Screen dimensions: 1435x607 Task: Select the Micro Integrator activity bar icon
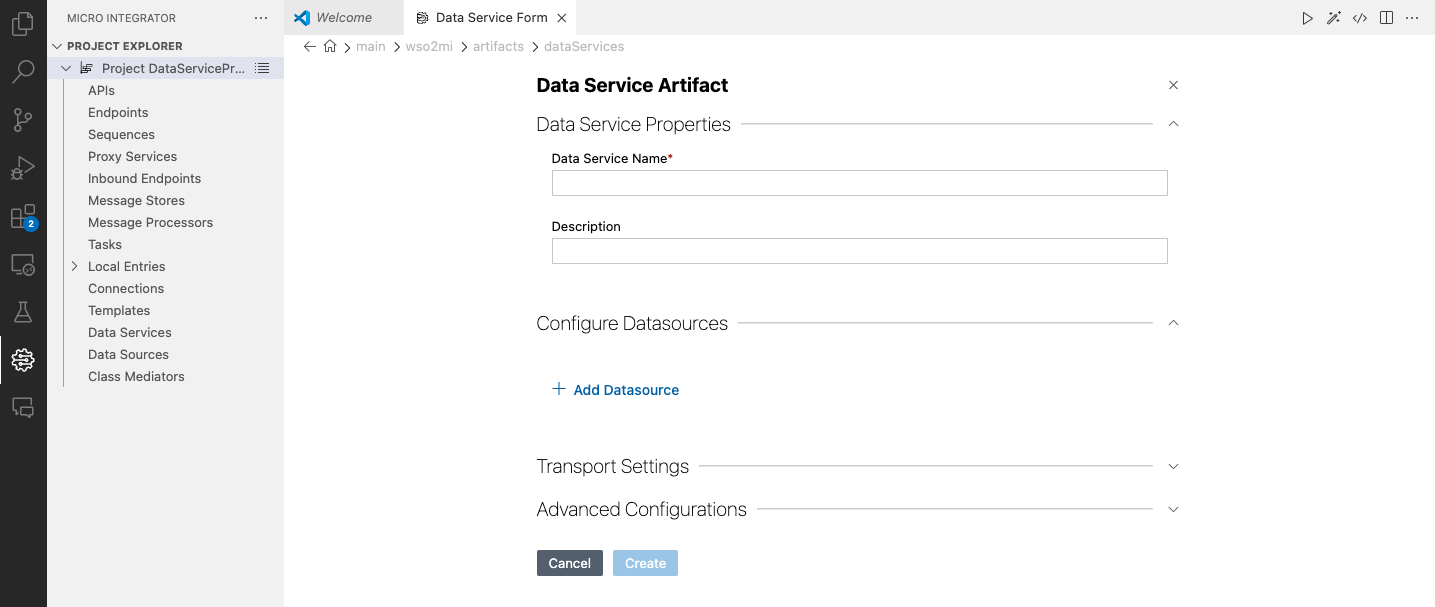[23, 360]
